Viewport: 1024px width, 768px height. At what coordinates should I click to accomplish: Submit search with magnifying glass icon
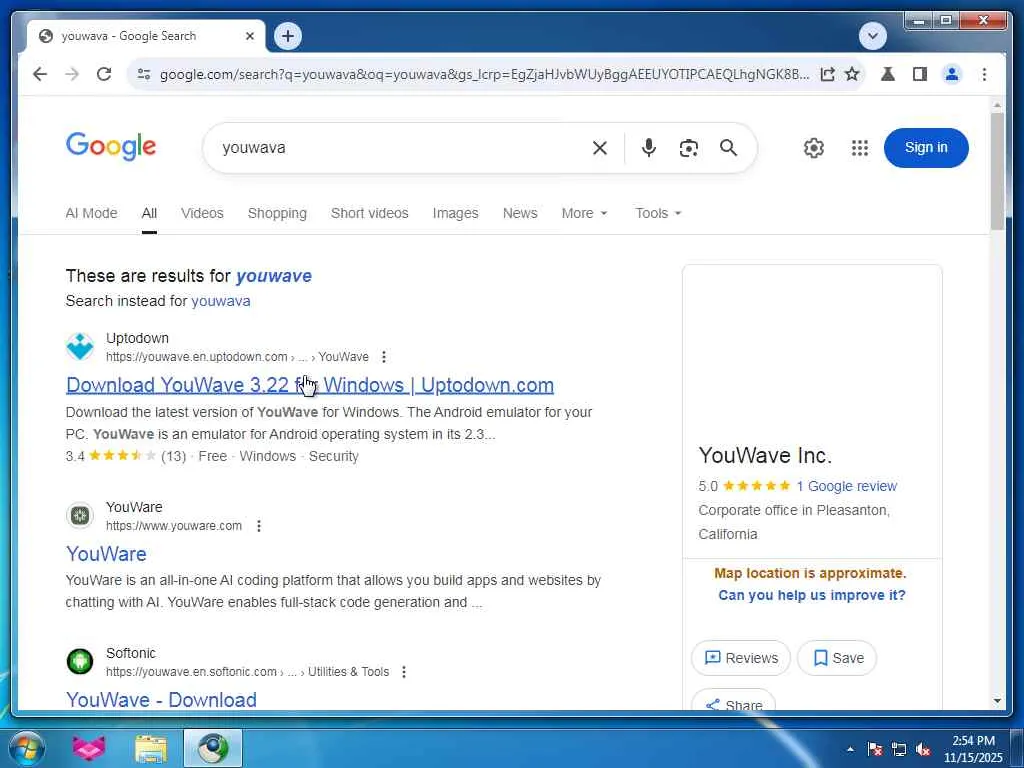click(x=728, y=148)
